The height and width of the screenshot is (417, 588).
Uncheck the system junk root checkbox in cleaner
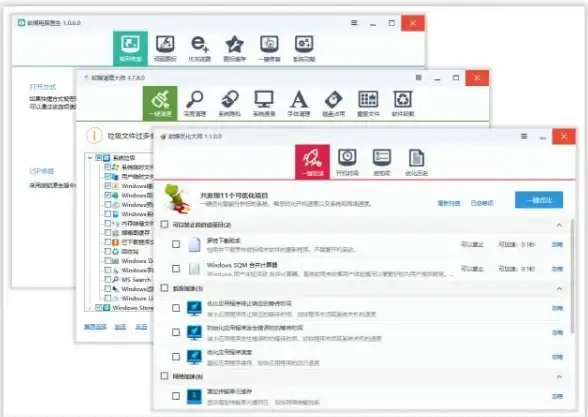coord(99,158)
